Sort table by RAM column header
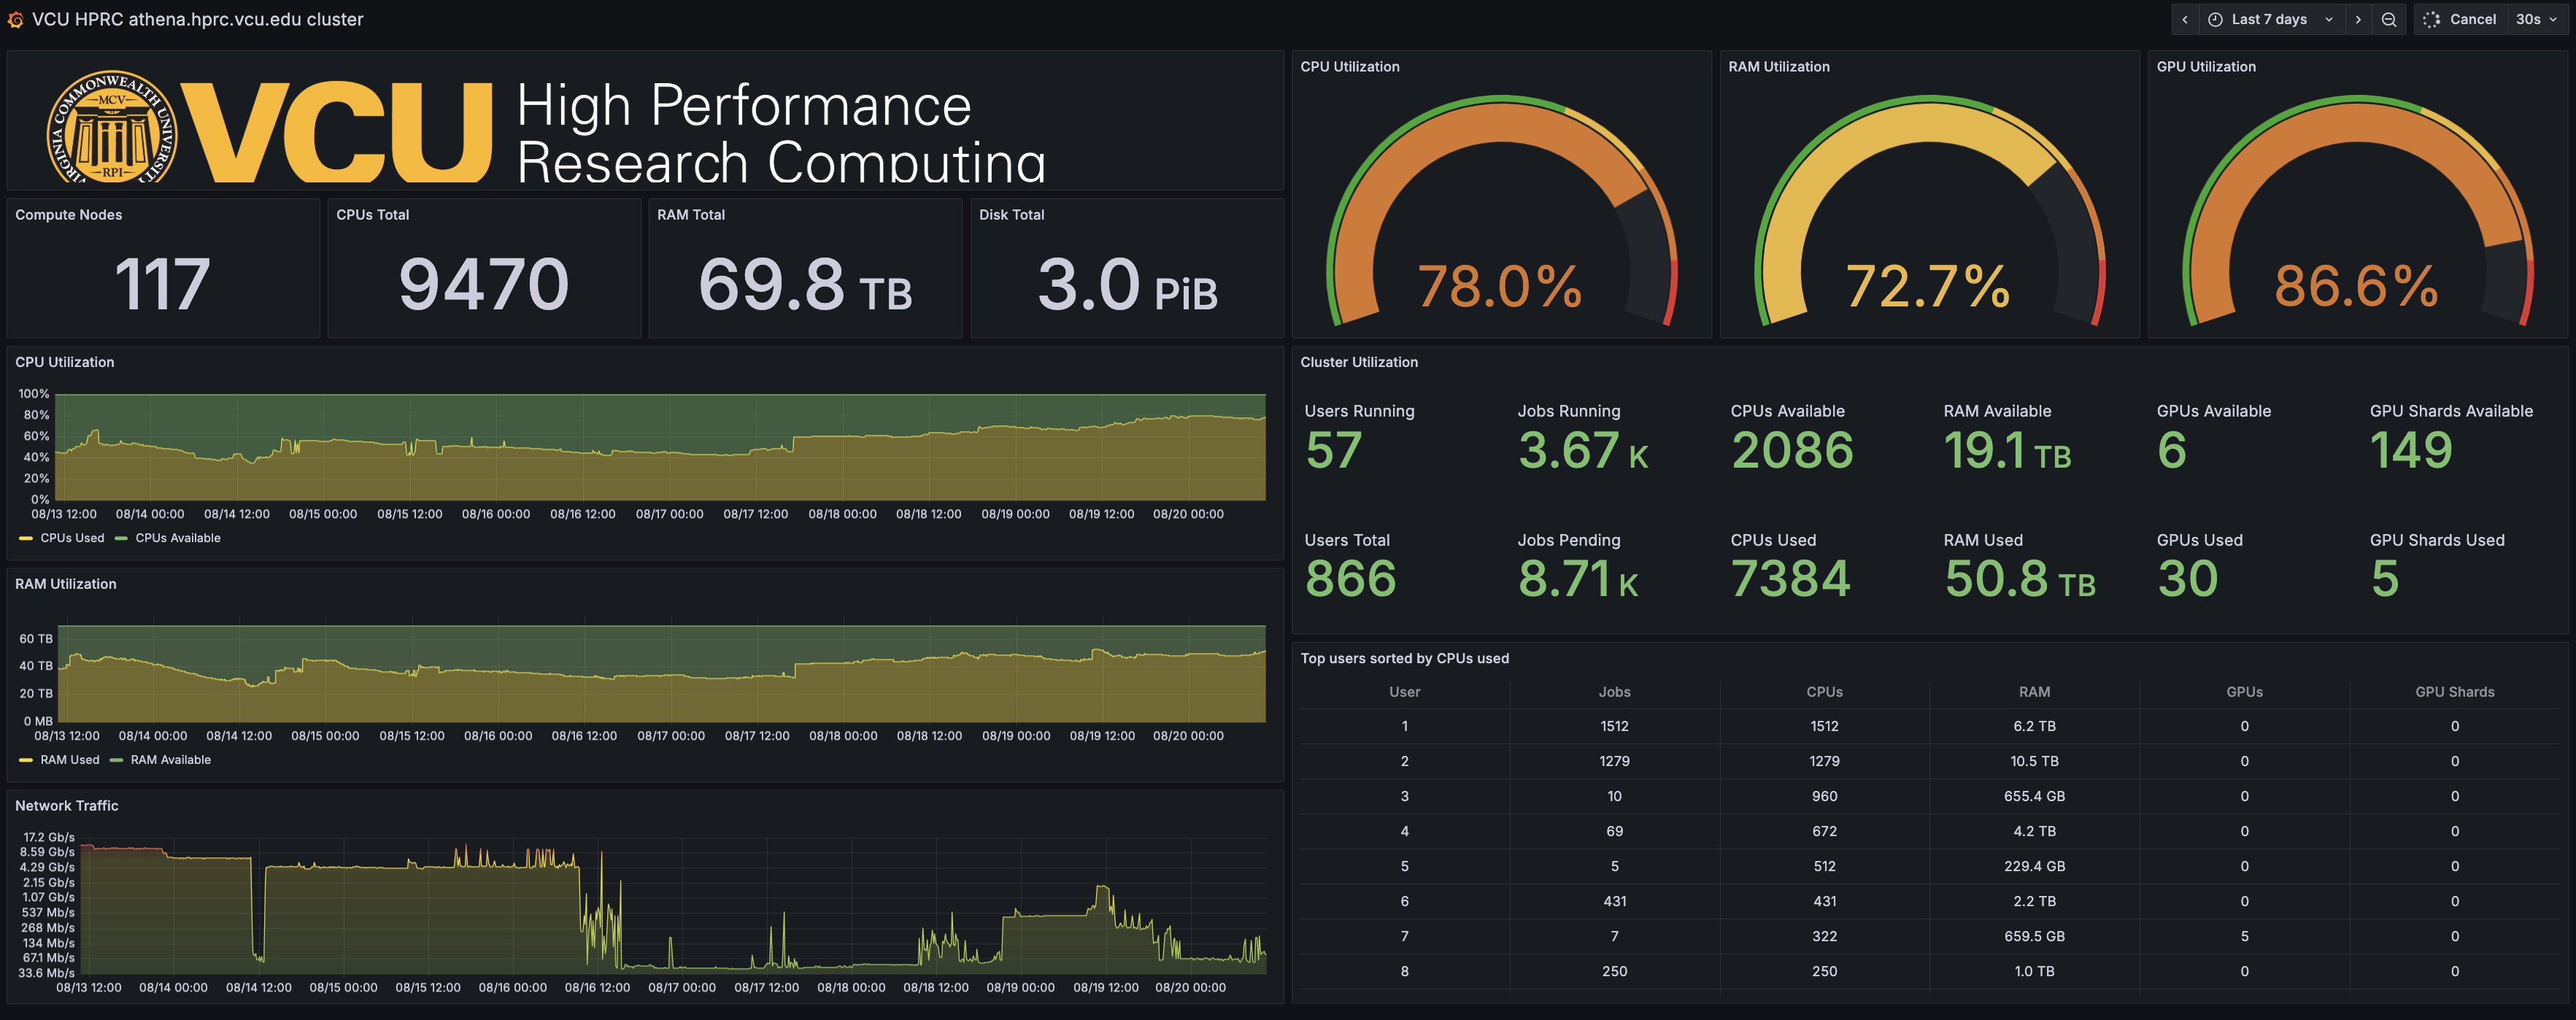The image size is (2576, 1020). click(x=2034, y=692)
